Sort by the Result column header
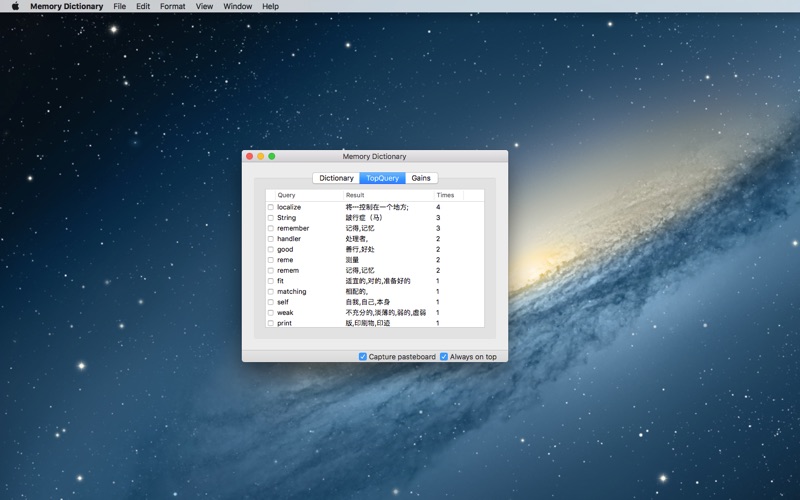800x500 pixels. click(x=389, y=195)
